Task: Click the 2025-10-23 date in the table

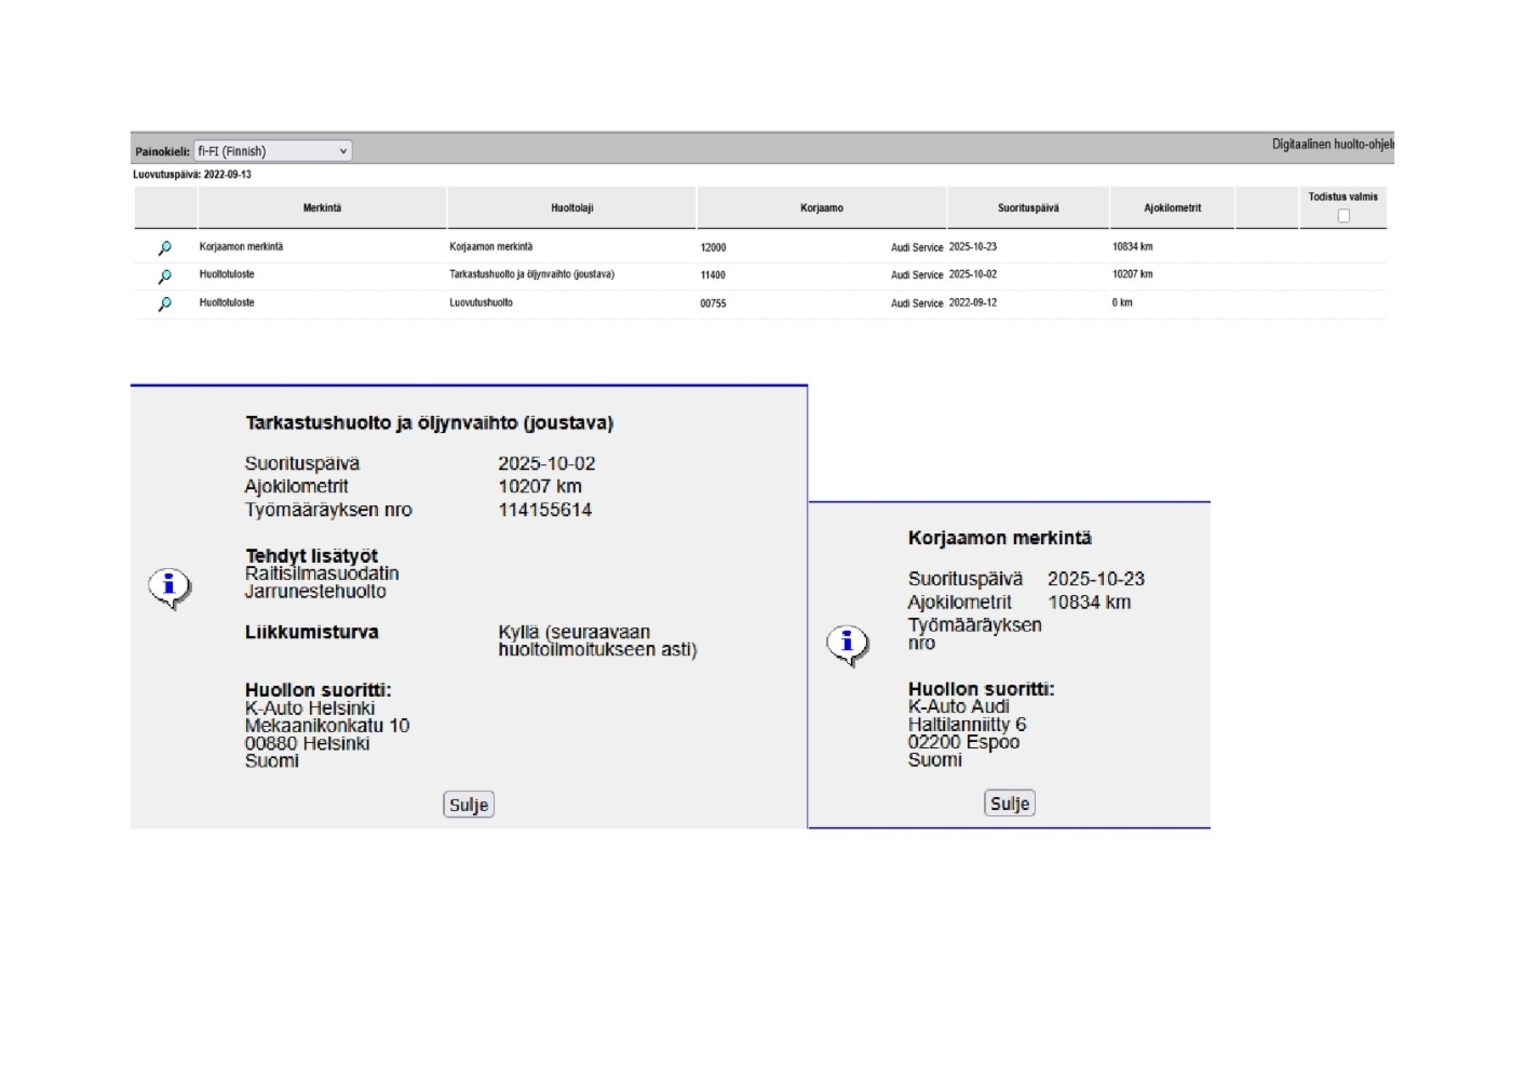Action: (x=972, y=247)
